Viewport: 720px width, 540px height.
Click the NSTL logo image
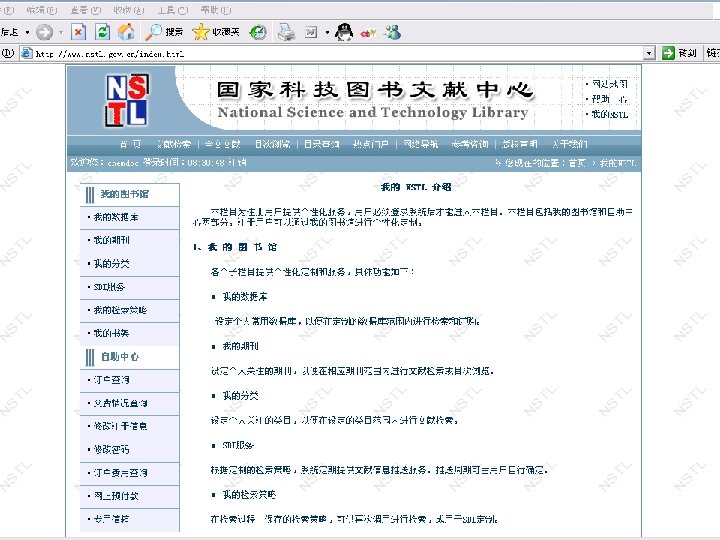coord(127,100)
